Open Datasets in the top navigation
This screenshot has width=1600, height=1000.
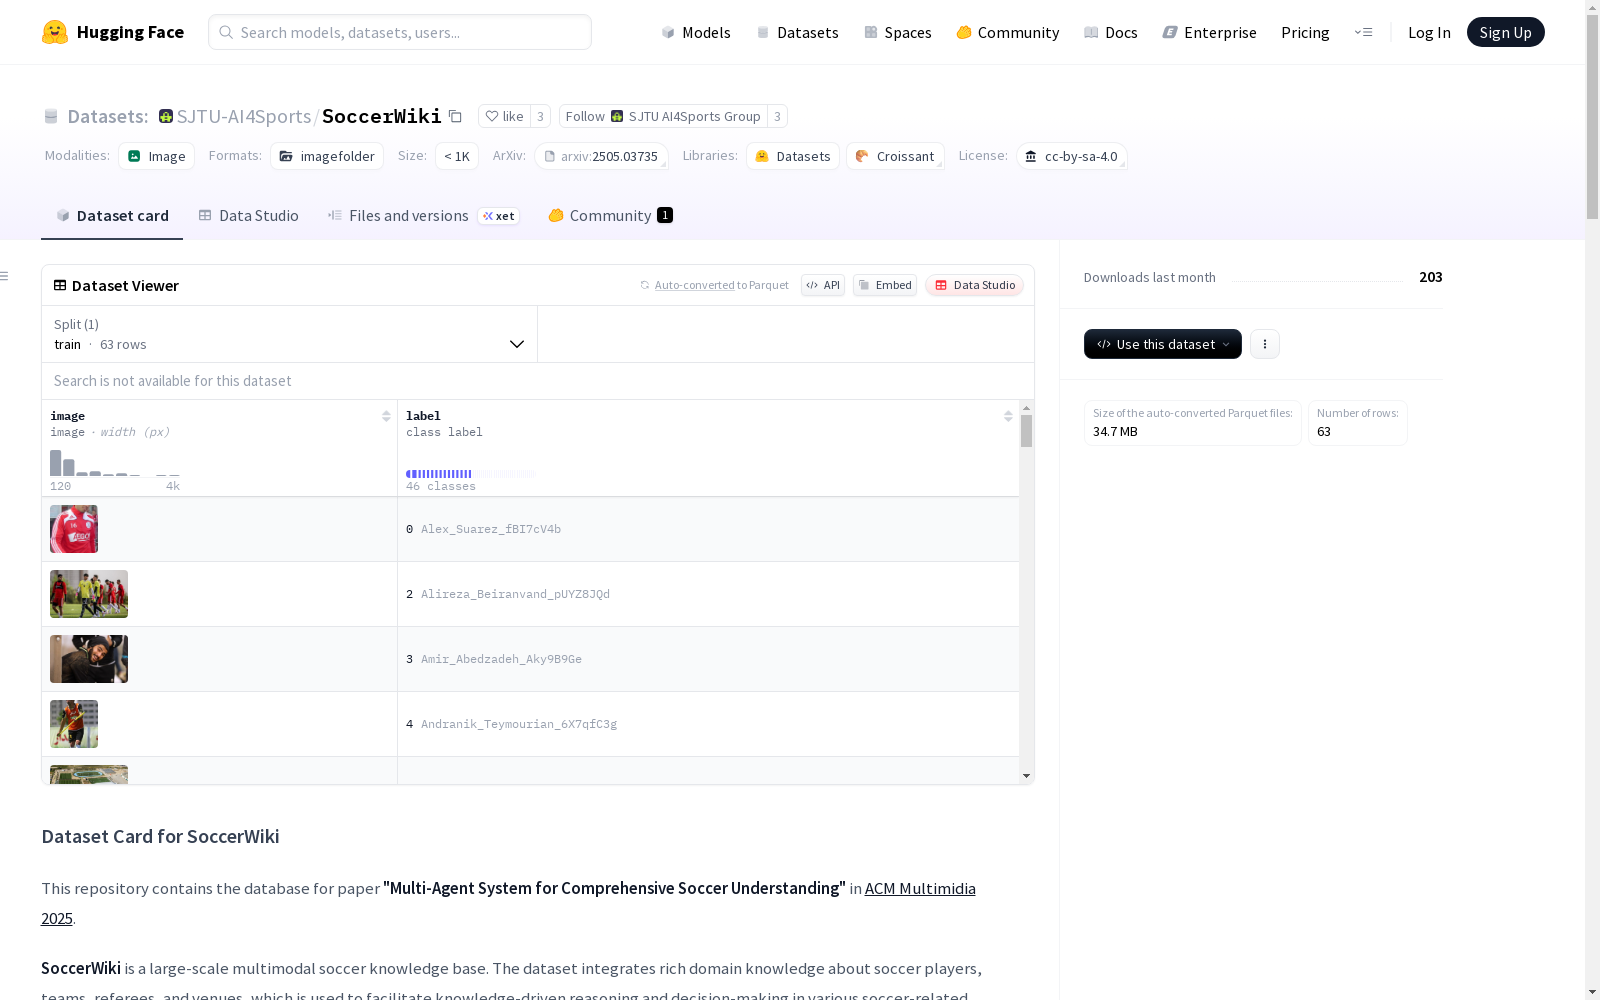click(x=797, y=32)
